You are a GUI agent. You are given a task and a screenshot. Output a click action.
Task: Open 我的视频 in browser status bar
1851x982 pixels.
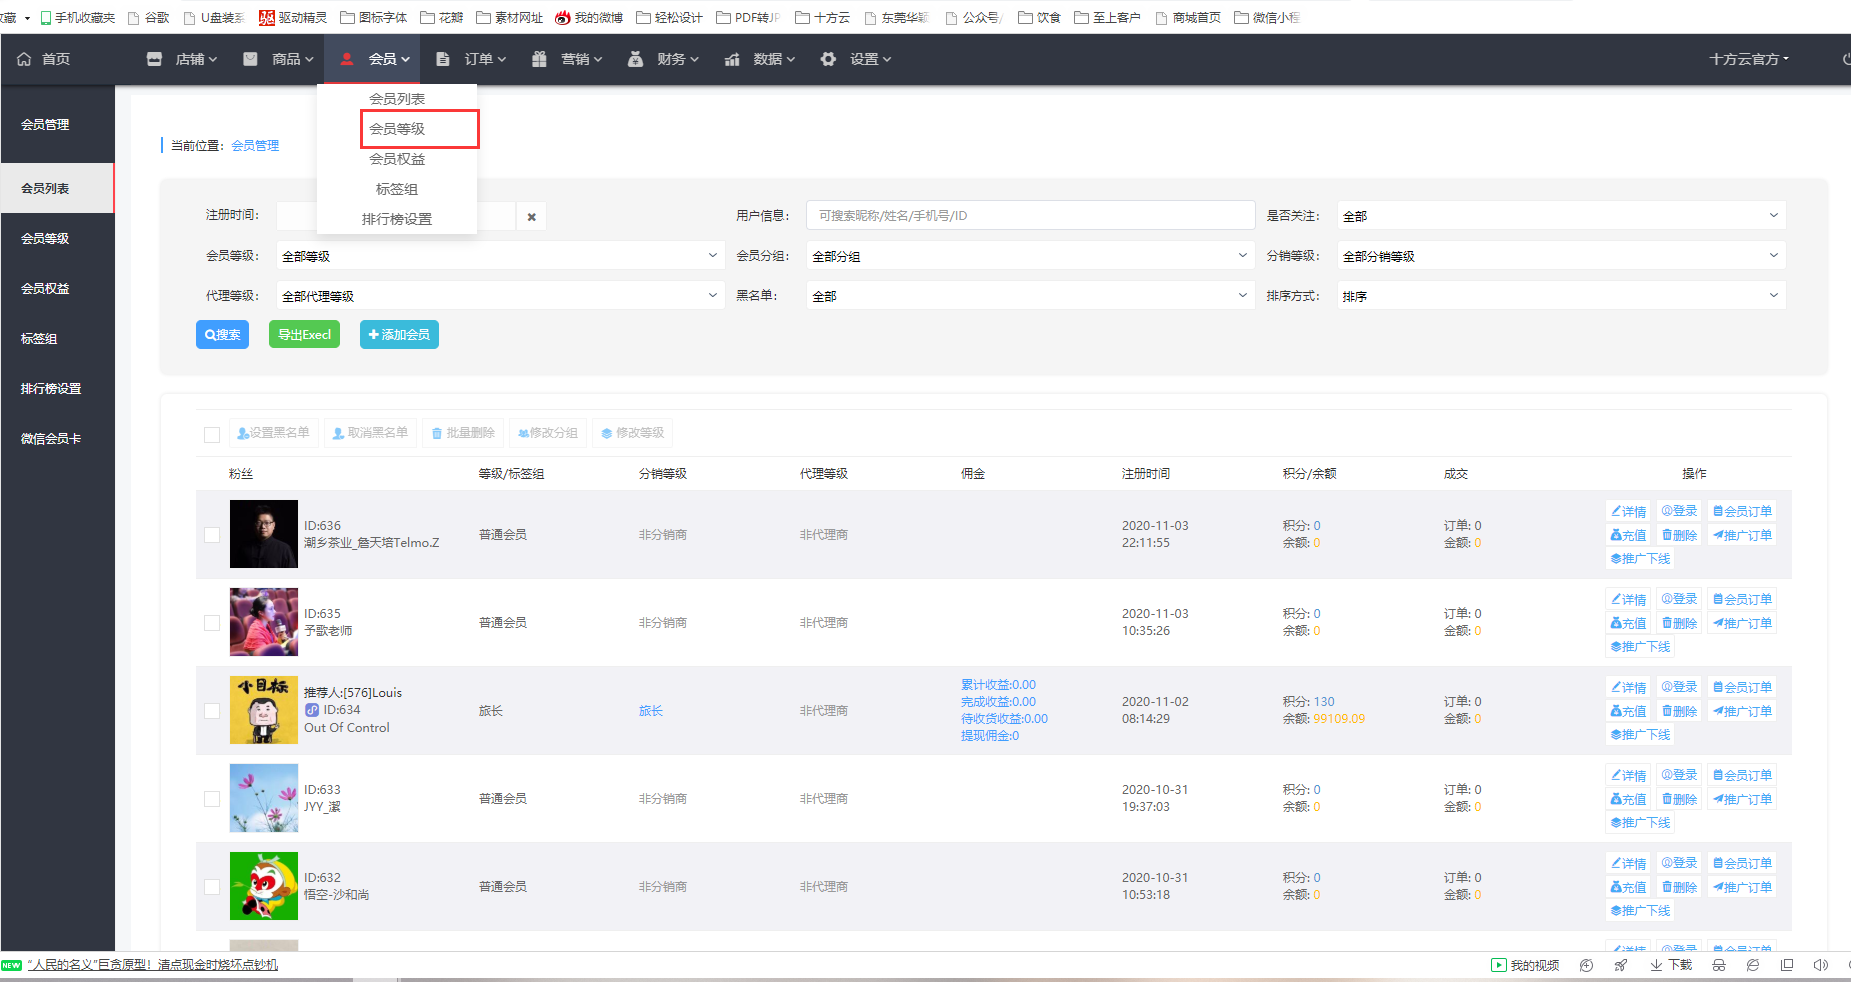click(x=1525, y=965)
